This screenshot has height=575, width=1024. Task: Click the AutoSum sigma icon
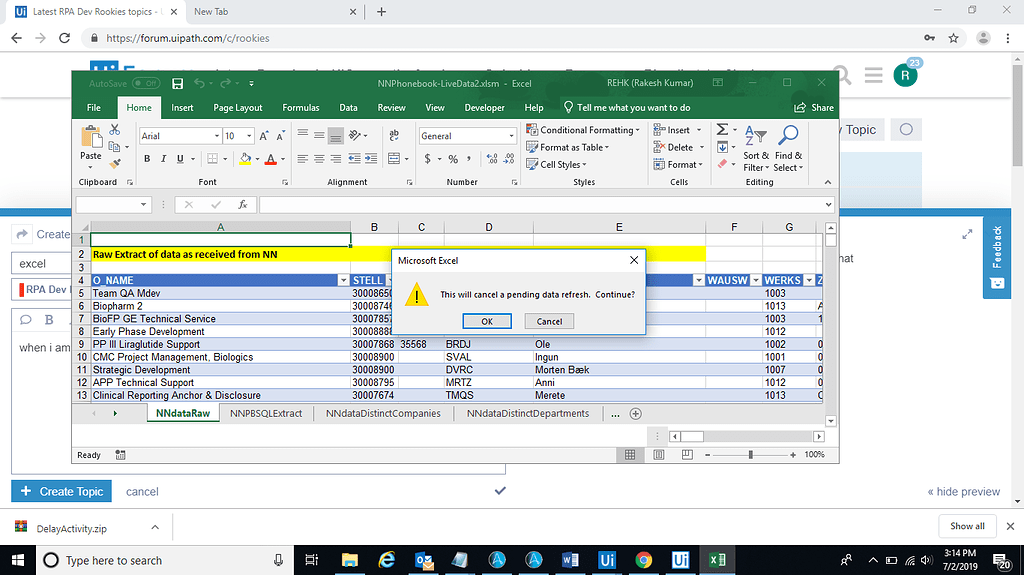723,130
